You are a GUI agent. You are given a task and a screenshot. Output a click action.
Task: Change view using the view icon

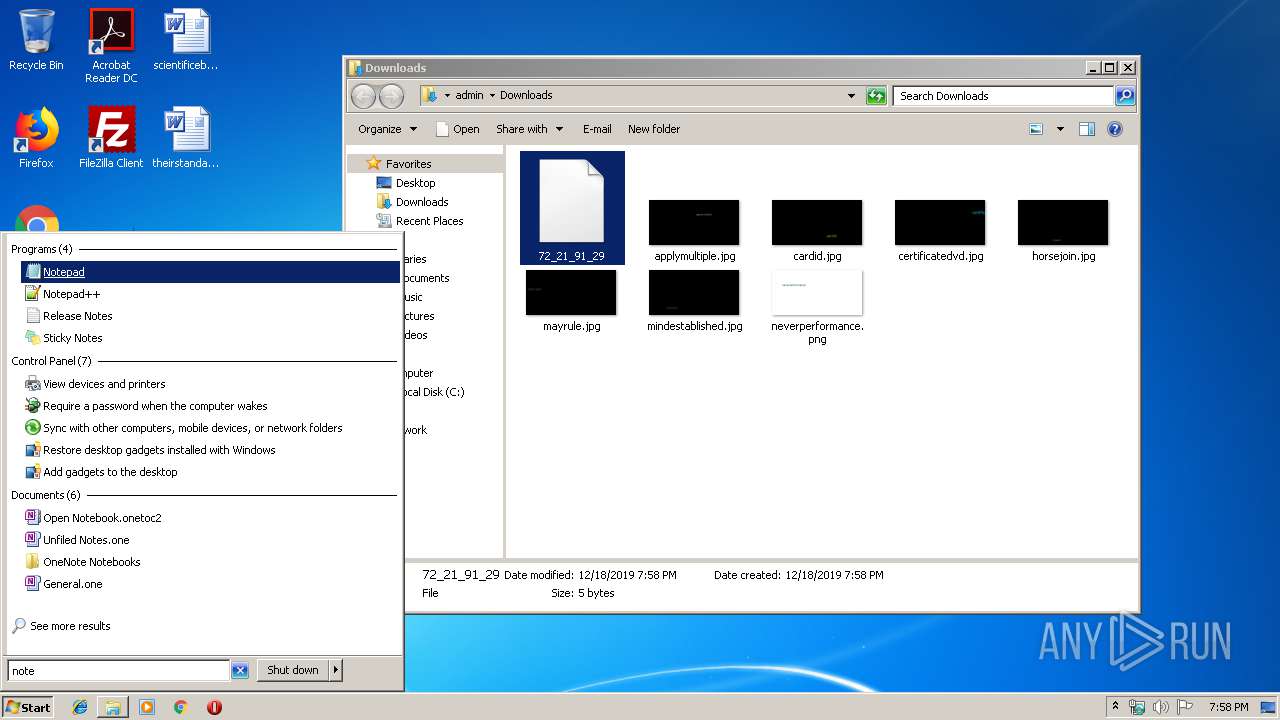(1036, 129)
